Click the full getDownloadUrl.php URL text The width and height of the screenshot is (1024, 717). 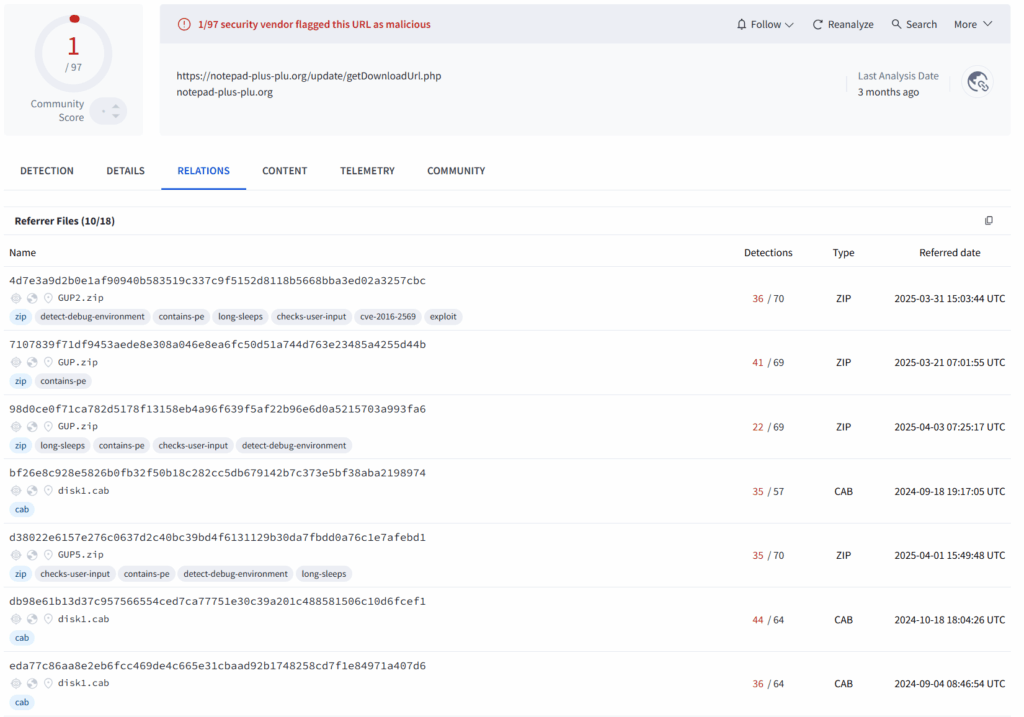point(309,76)
